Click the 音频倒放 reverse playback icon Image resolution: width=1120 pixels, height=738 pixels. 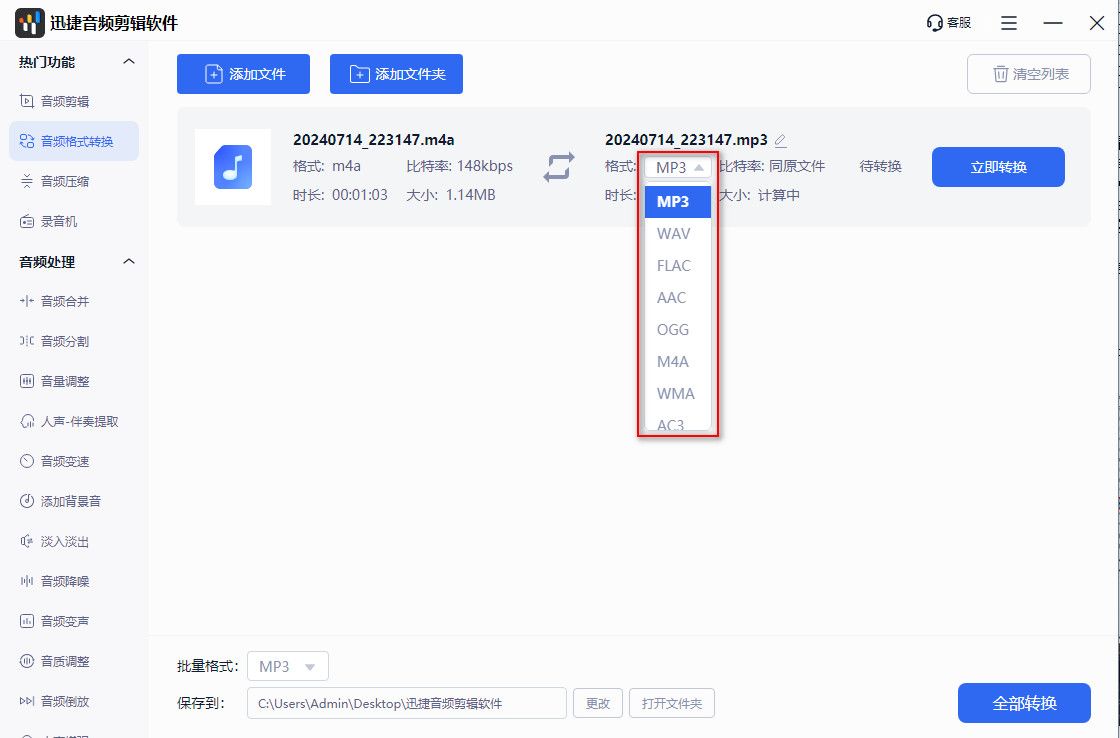26,702
